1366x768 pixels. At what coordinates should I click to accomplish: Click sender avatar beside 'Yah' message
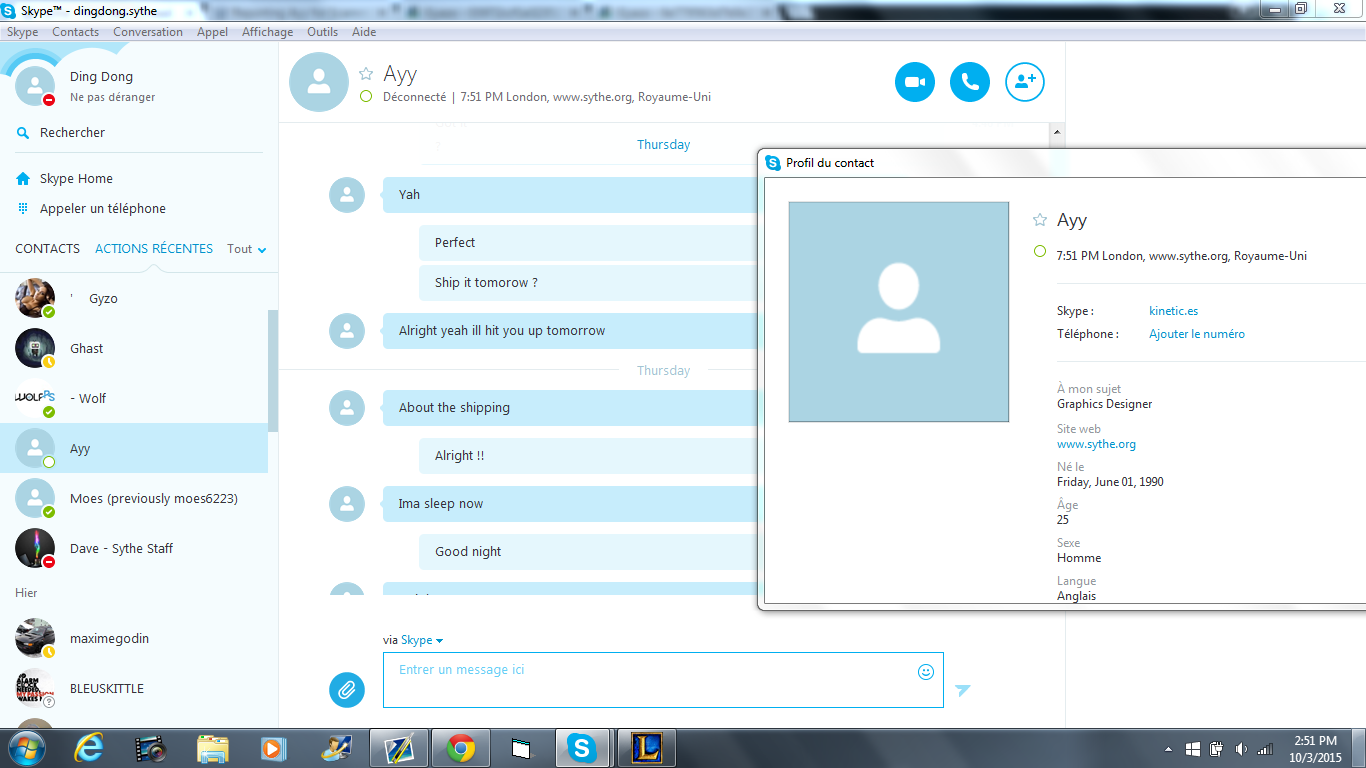347,195
